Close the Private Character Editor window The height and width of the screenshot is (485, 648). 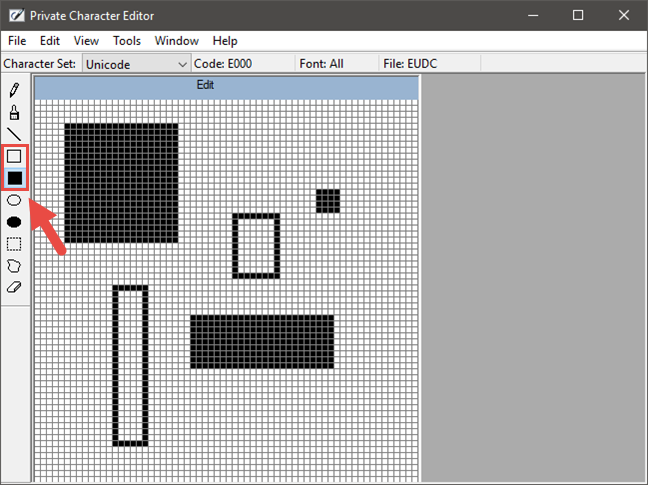pyautogui.click(x=624, y=16)
